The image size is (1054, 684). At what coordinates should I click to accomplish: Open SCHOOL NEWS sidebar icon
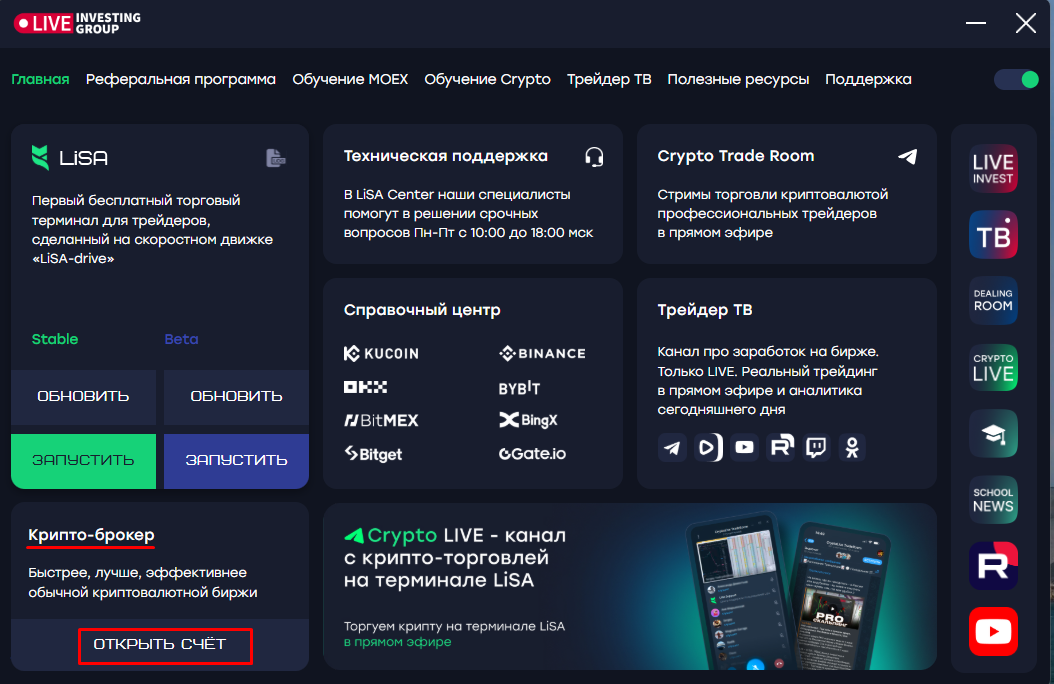(993, 500)
